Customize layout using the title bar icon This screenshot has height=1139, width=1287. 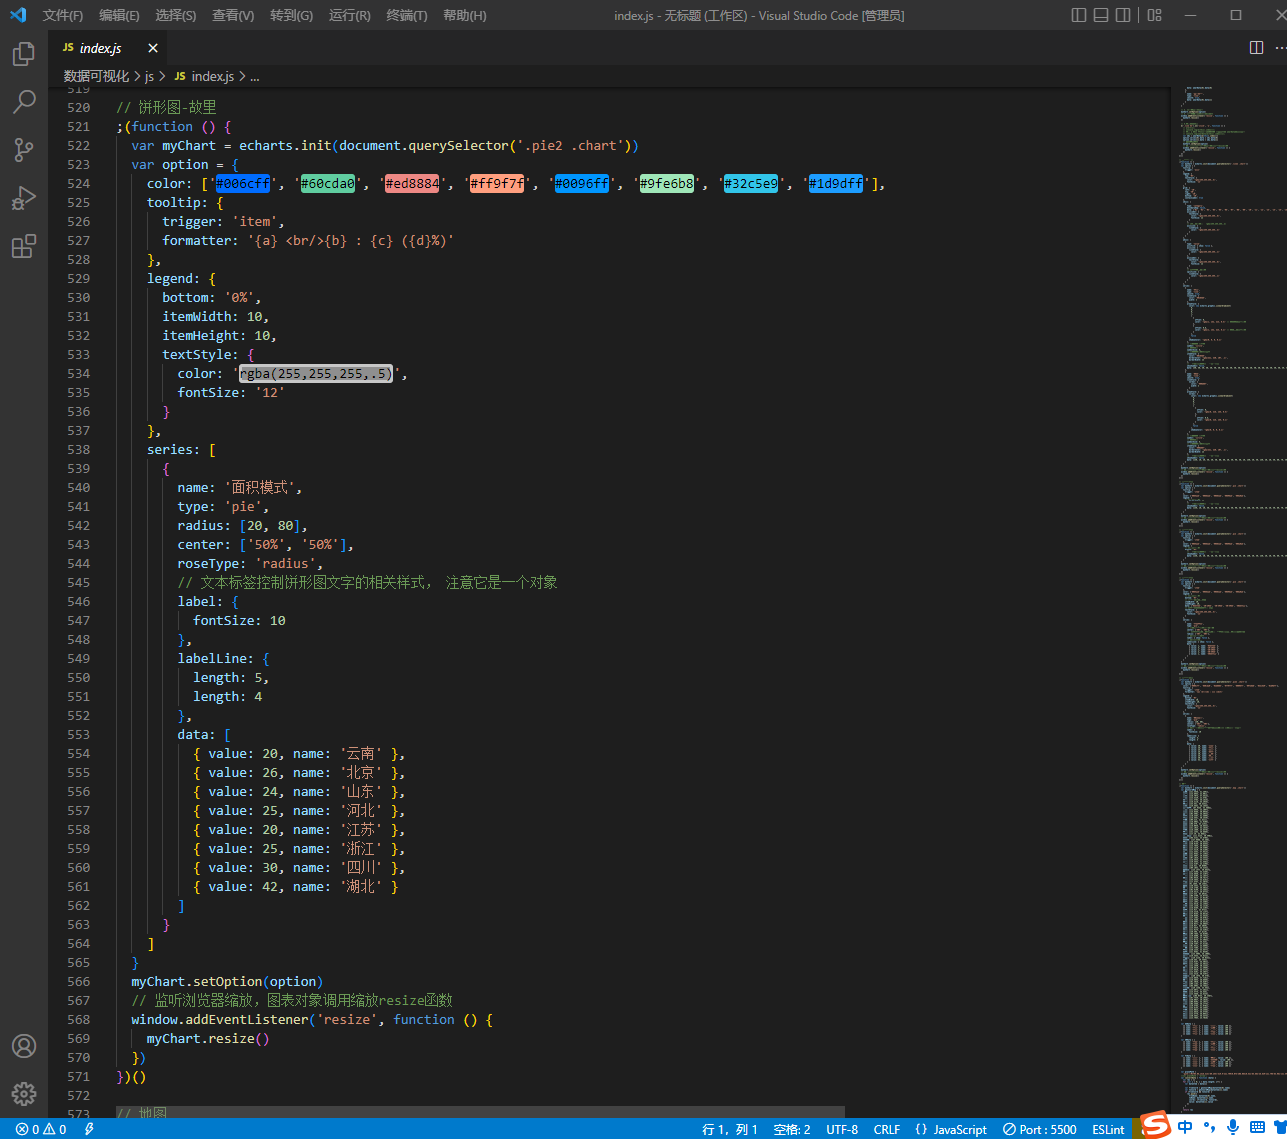point(1155,15)
